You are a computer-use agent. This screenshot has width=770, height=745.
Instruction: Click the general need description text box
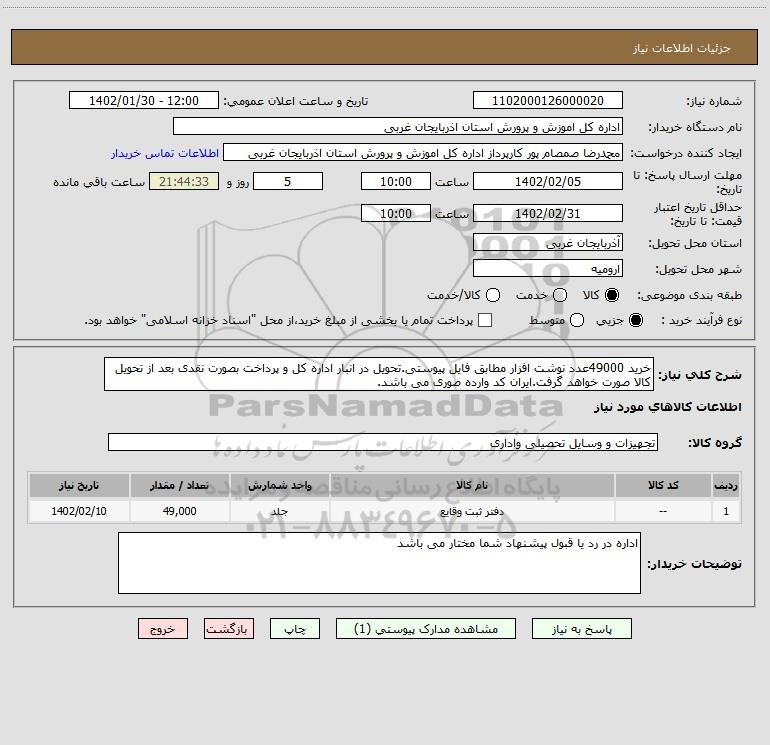(x=379, y=374)
